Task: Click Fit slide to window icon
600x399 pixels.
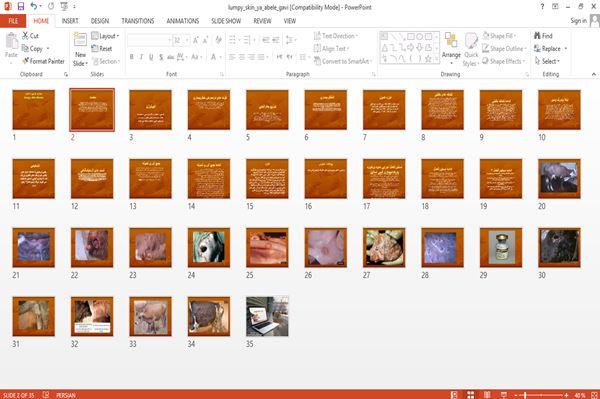Action: (x=595, y=395)
